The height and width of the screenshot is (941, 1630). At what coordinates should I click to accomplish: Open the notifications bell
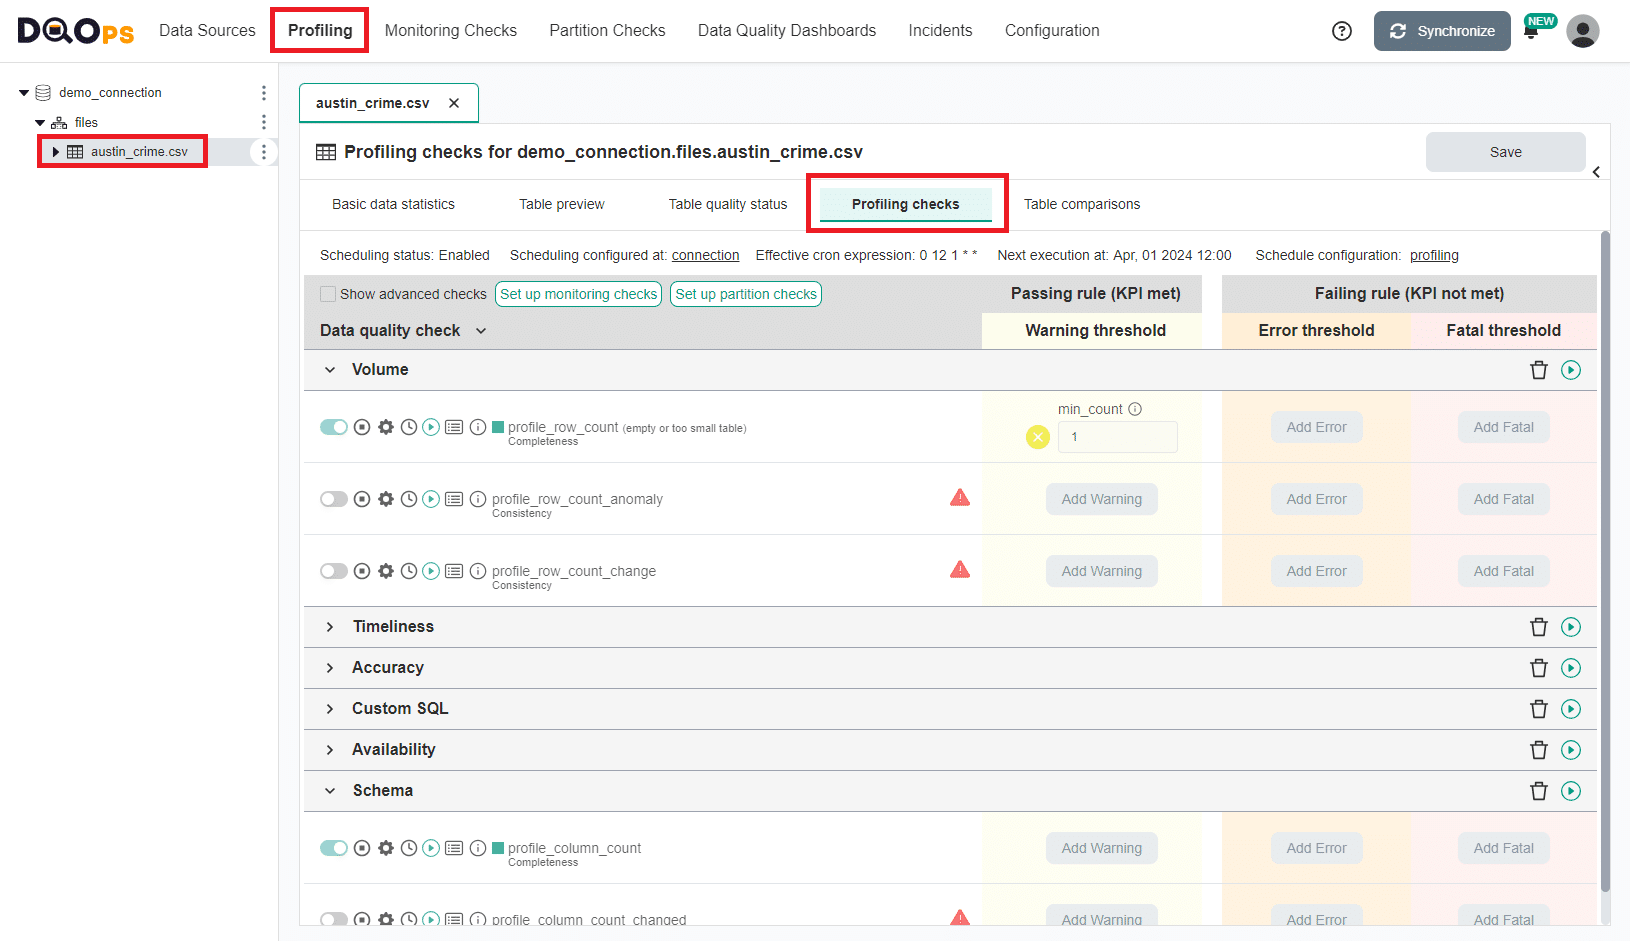1532,31
